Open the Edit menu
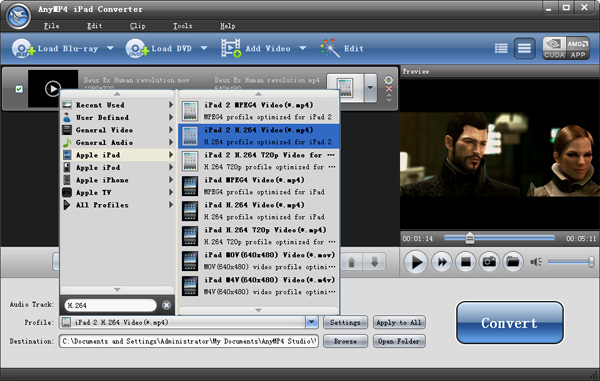Image resolution: width=600 pixels, height=381 pixels. pyautogui.click(x=95, y=26)
